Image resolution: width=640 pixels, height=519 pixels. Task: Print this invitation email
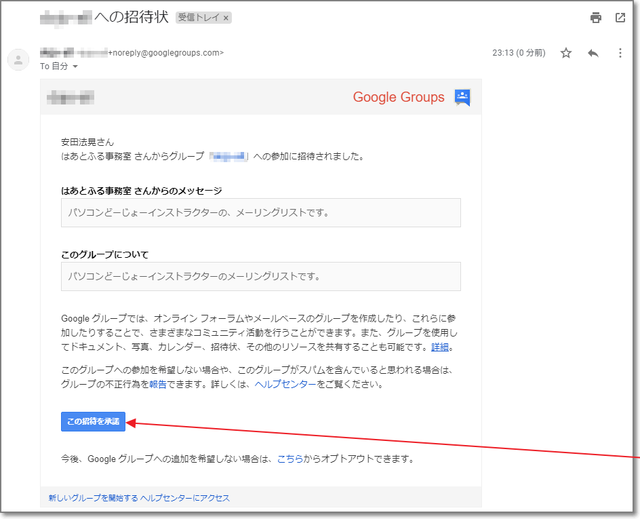tap(596, 17)
